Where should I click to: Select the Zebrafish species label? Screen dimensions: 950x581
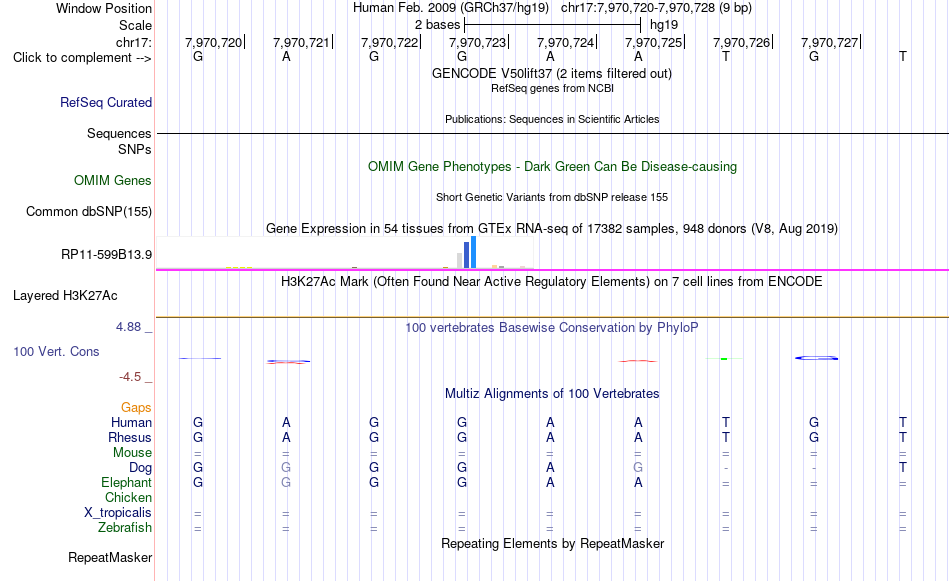tap(125, 528)
